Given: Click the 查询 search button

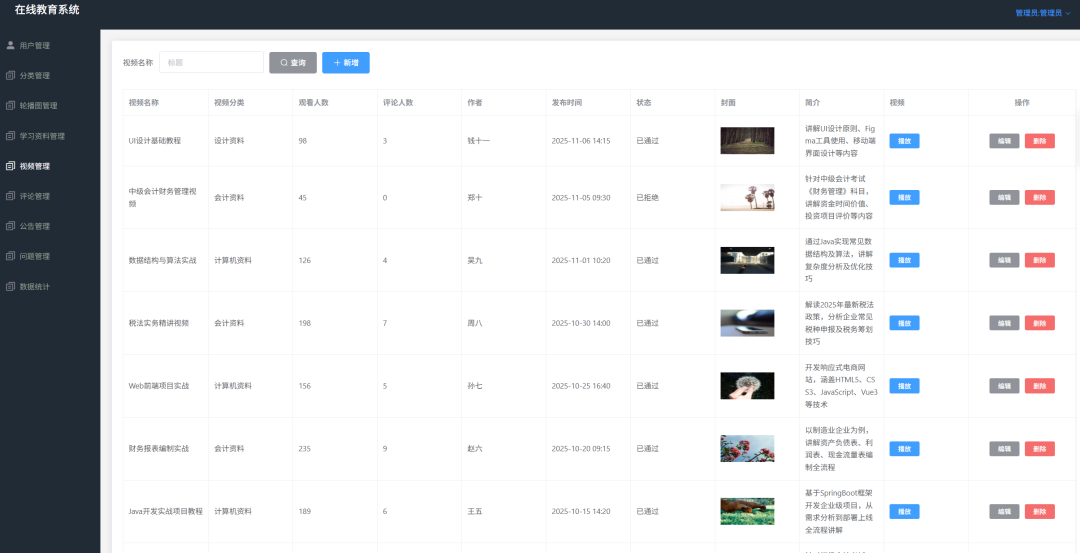Looking at the screenshot, I should click(293, 63).
